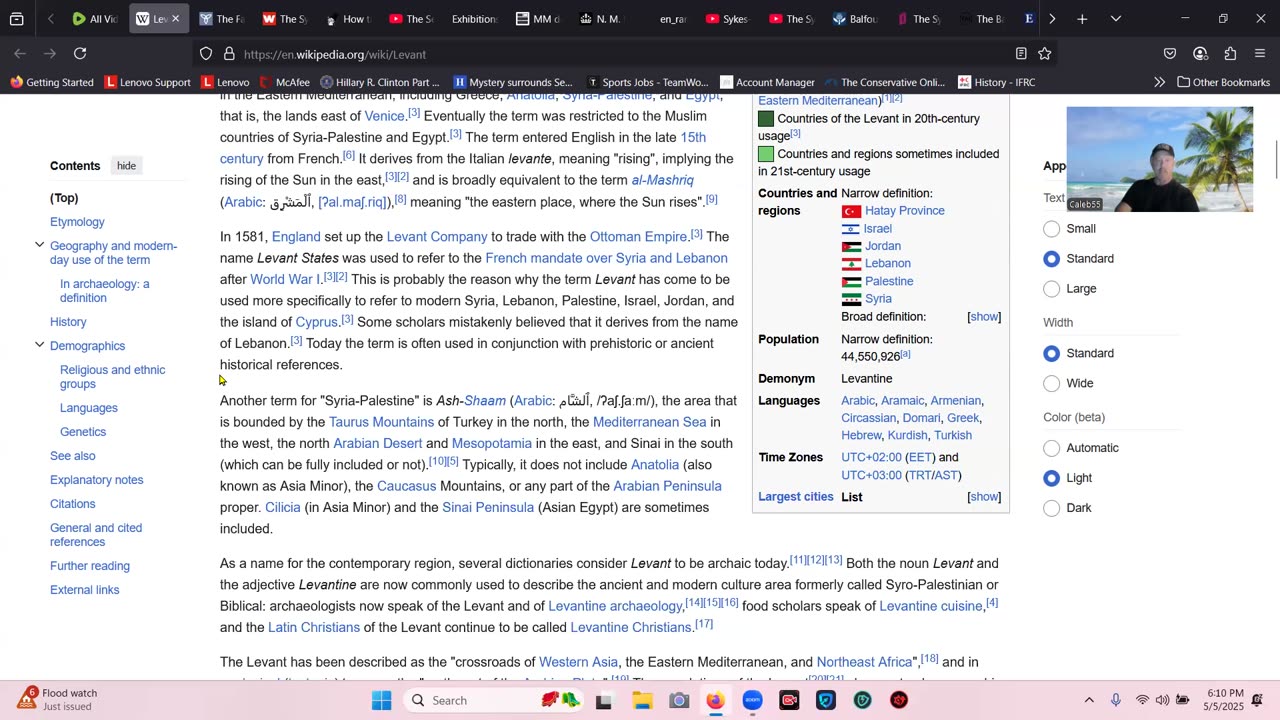Screen dimensions: 1280x720
Task: Click the URL address bar
Action: [x=600, y=54]
